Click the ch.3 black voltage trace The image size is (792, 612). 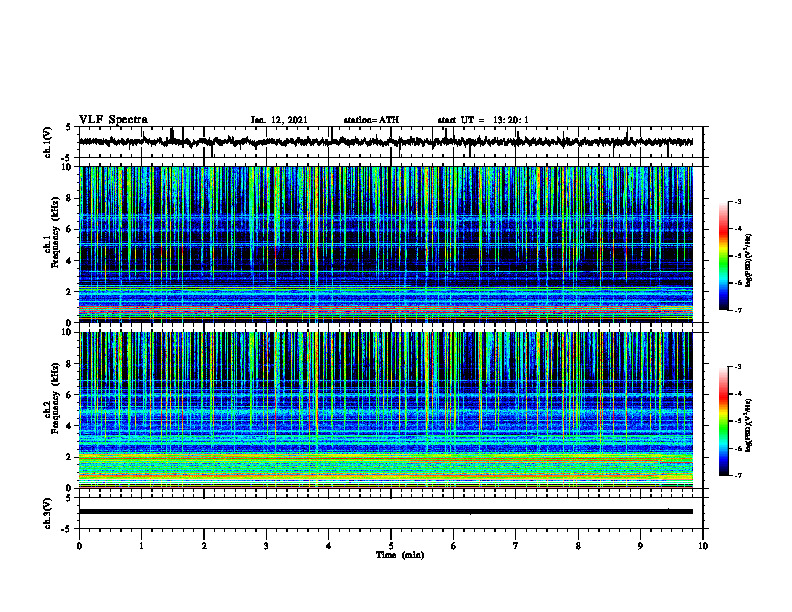(x=386, y=512)
